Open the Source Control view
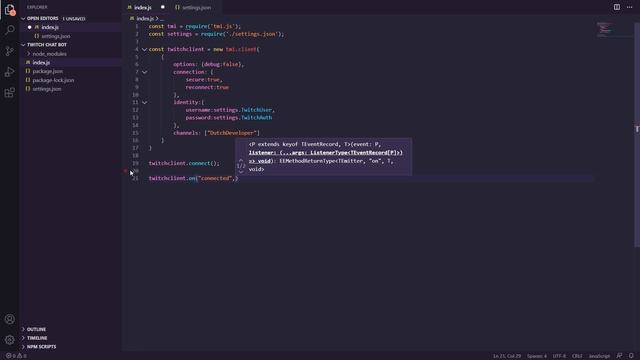640x360 pixels. click(x=9, y=51)
